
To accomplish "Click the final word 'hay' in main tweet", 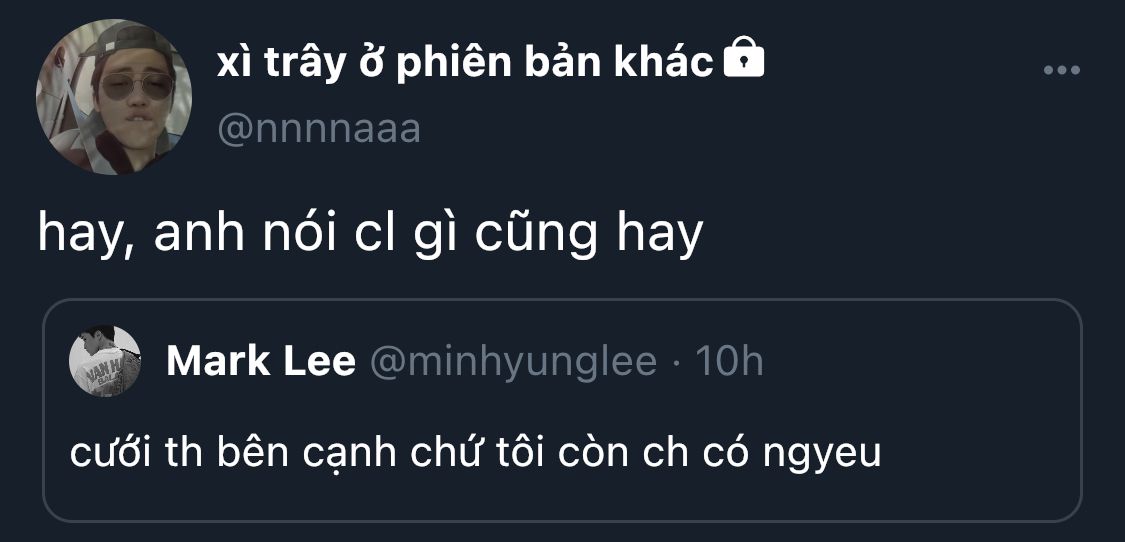I will click(660, 238).
